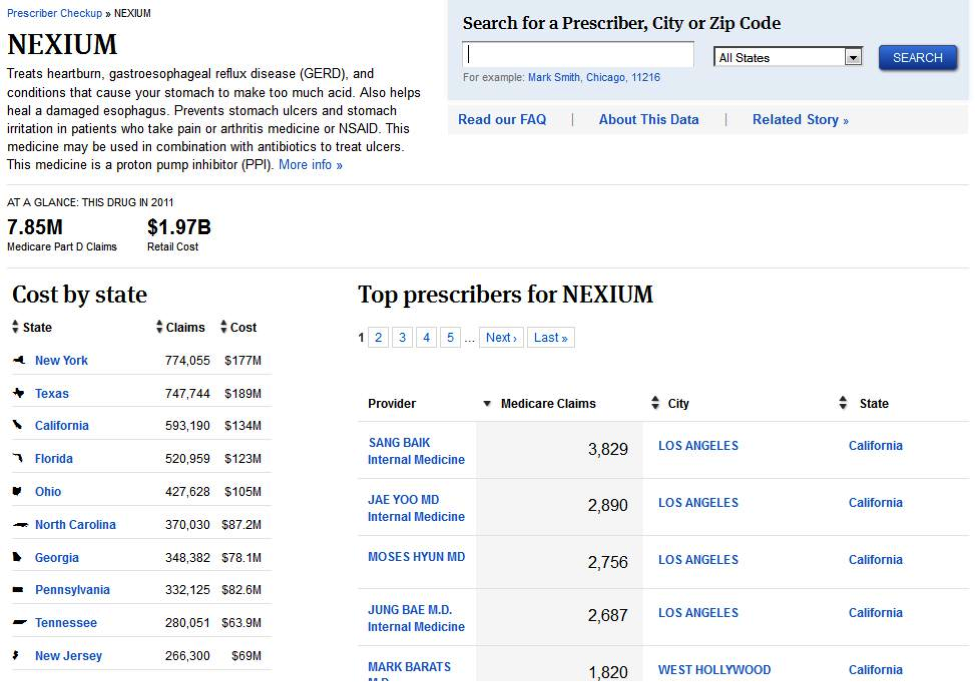Open the New York state link
Viewport: 975px width, 682px height.
coord(62,361)
